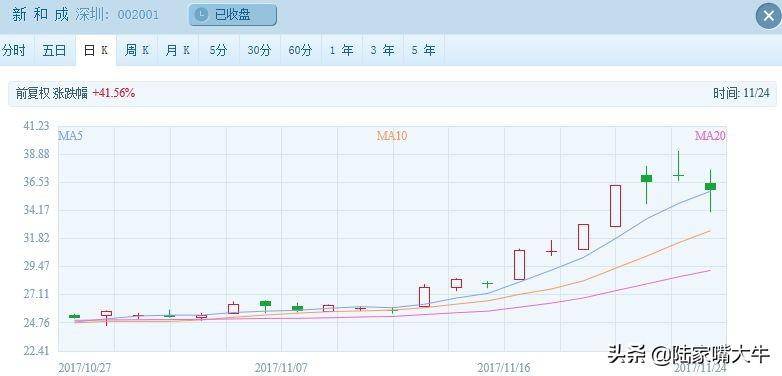Open the 月K monthly chart tab
782x376 pixels.
tap(178, 50)
